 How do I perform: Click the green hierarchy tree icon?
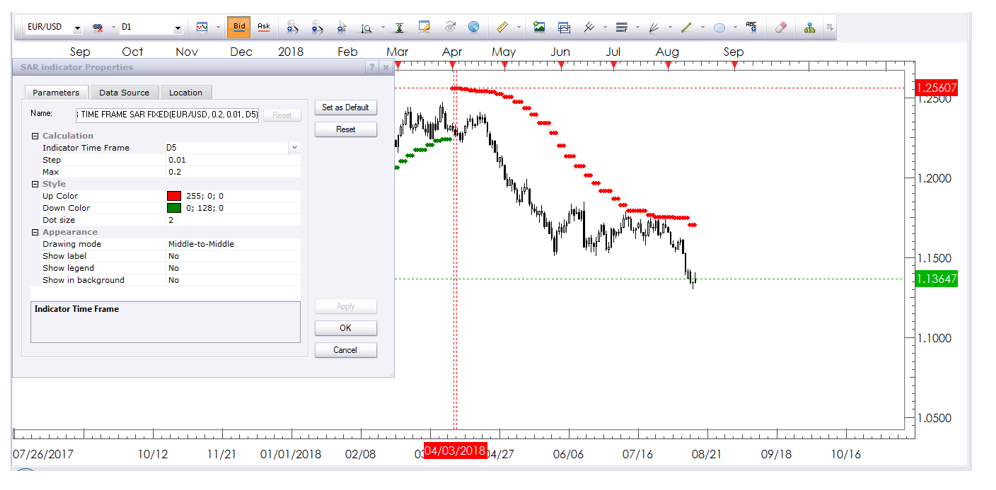click(x=809, y=27)
